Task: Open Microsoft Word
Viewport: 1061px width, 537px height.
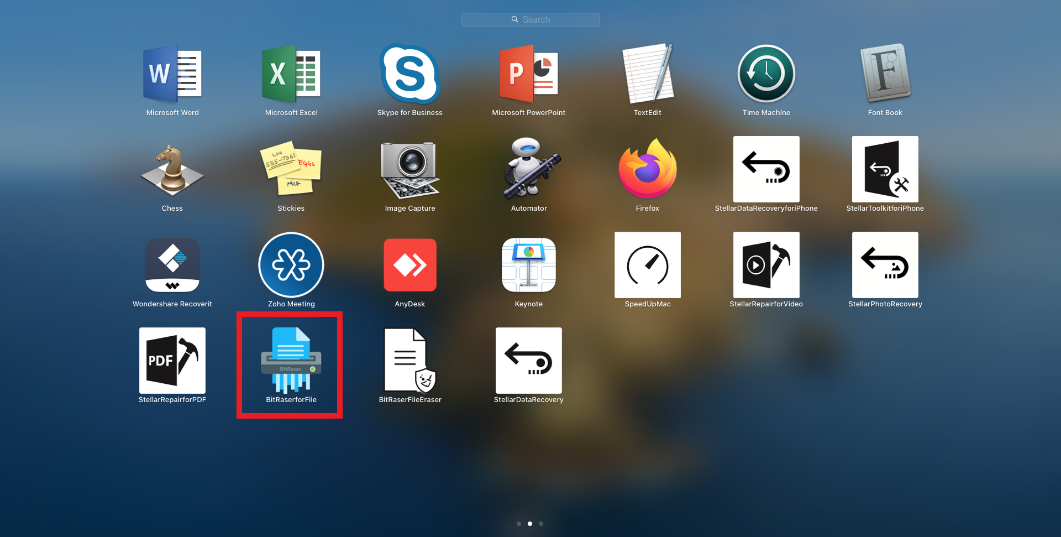Action: pos(173,74)
